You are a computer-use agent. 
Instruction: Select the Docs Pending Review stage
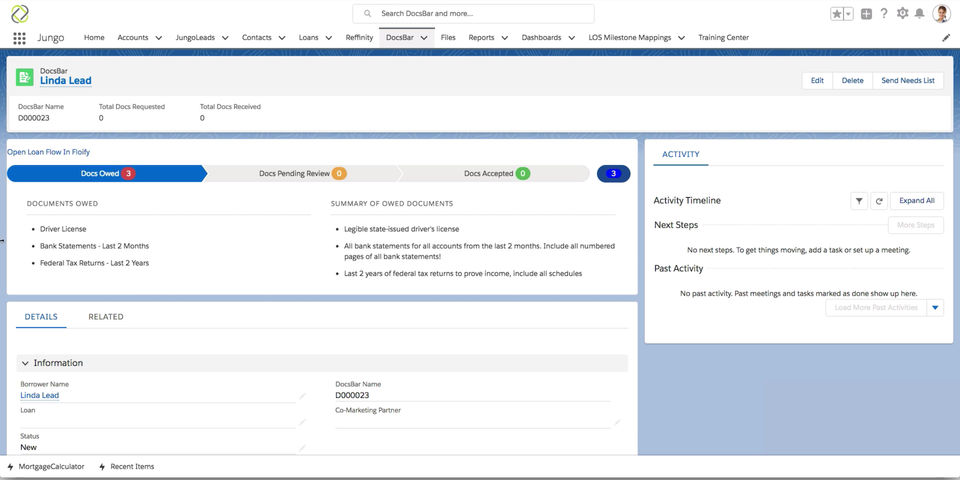pos(300,174)
